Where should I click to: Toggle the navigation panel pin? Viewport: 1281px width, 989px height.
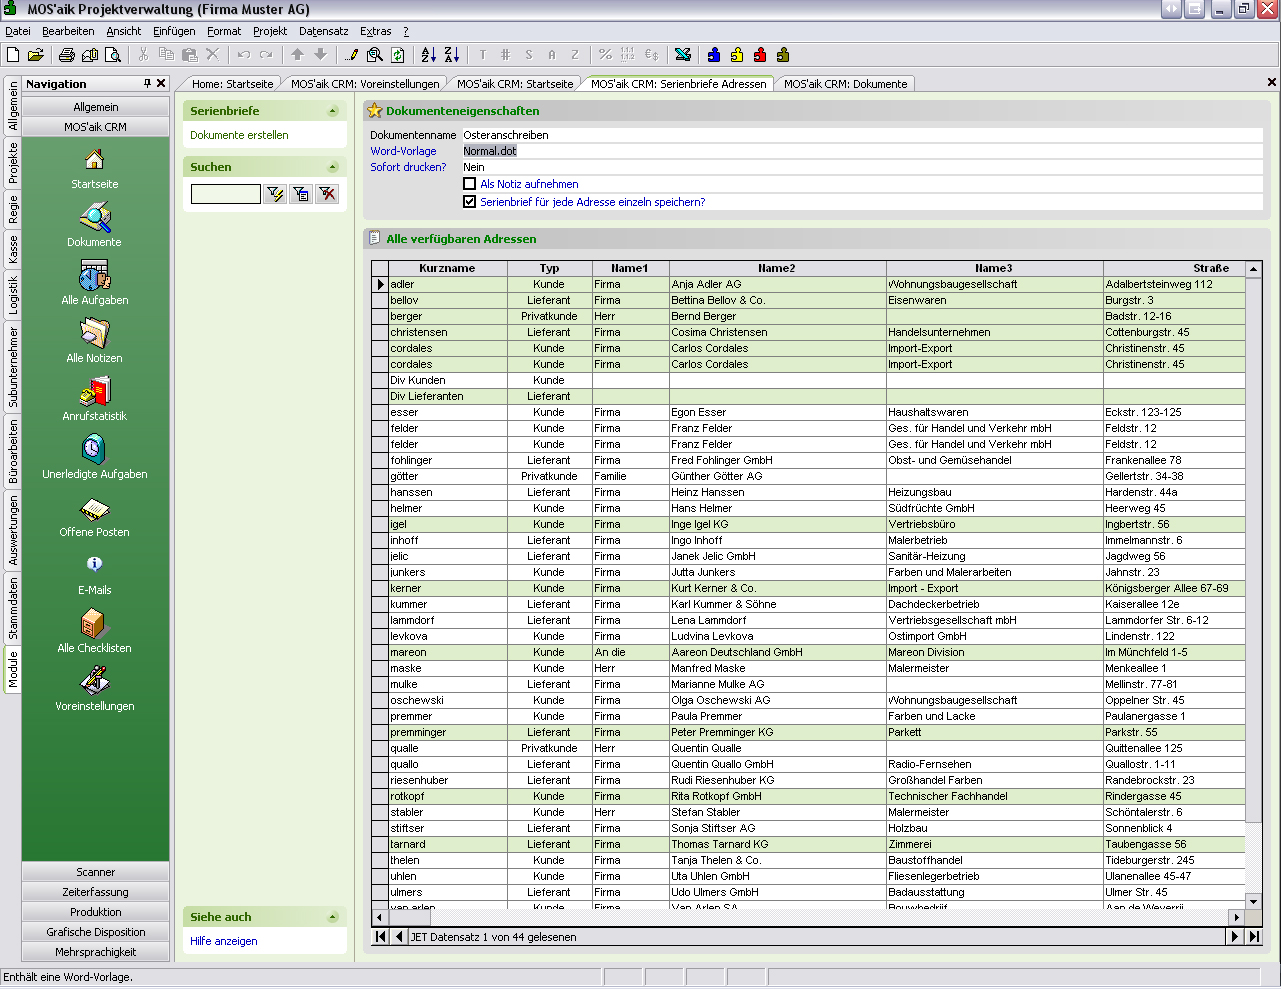pos(147,84)
